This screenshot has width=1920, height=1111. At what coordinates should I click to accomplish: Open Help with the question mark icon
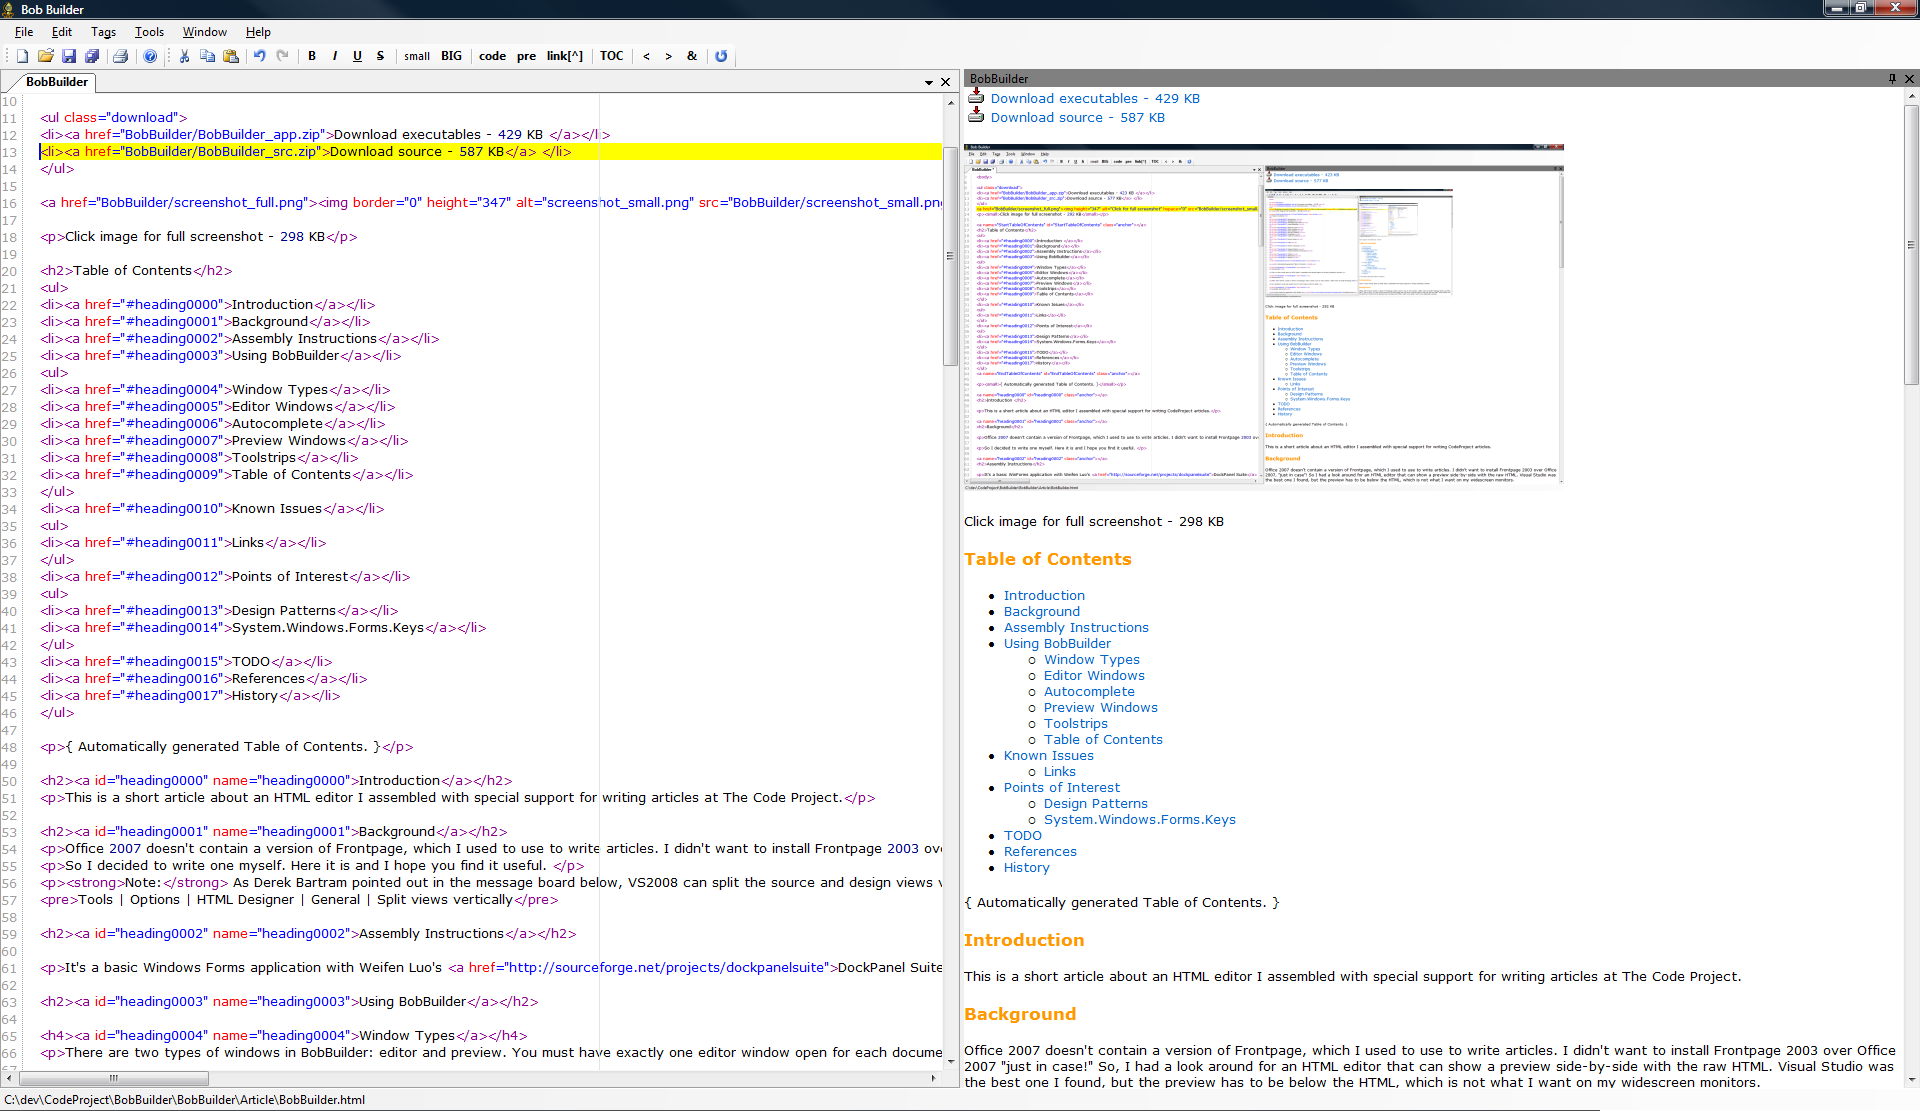150,56
